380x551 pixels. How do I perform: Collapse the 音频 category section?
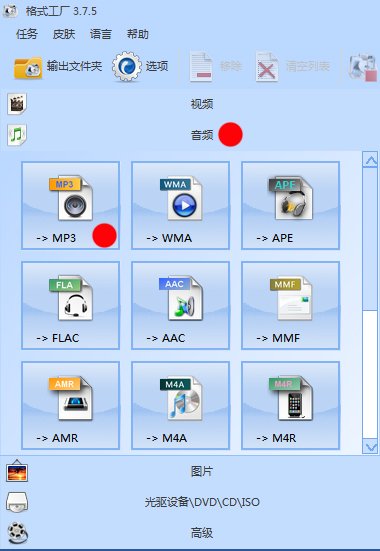pyautogui.click(x=190, y=135)
